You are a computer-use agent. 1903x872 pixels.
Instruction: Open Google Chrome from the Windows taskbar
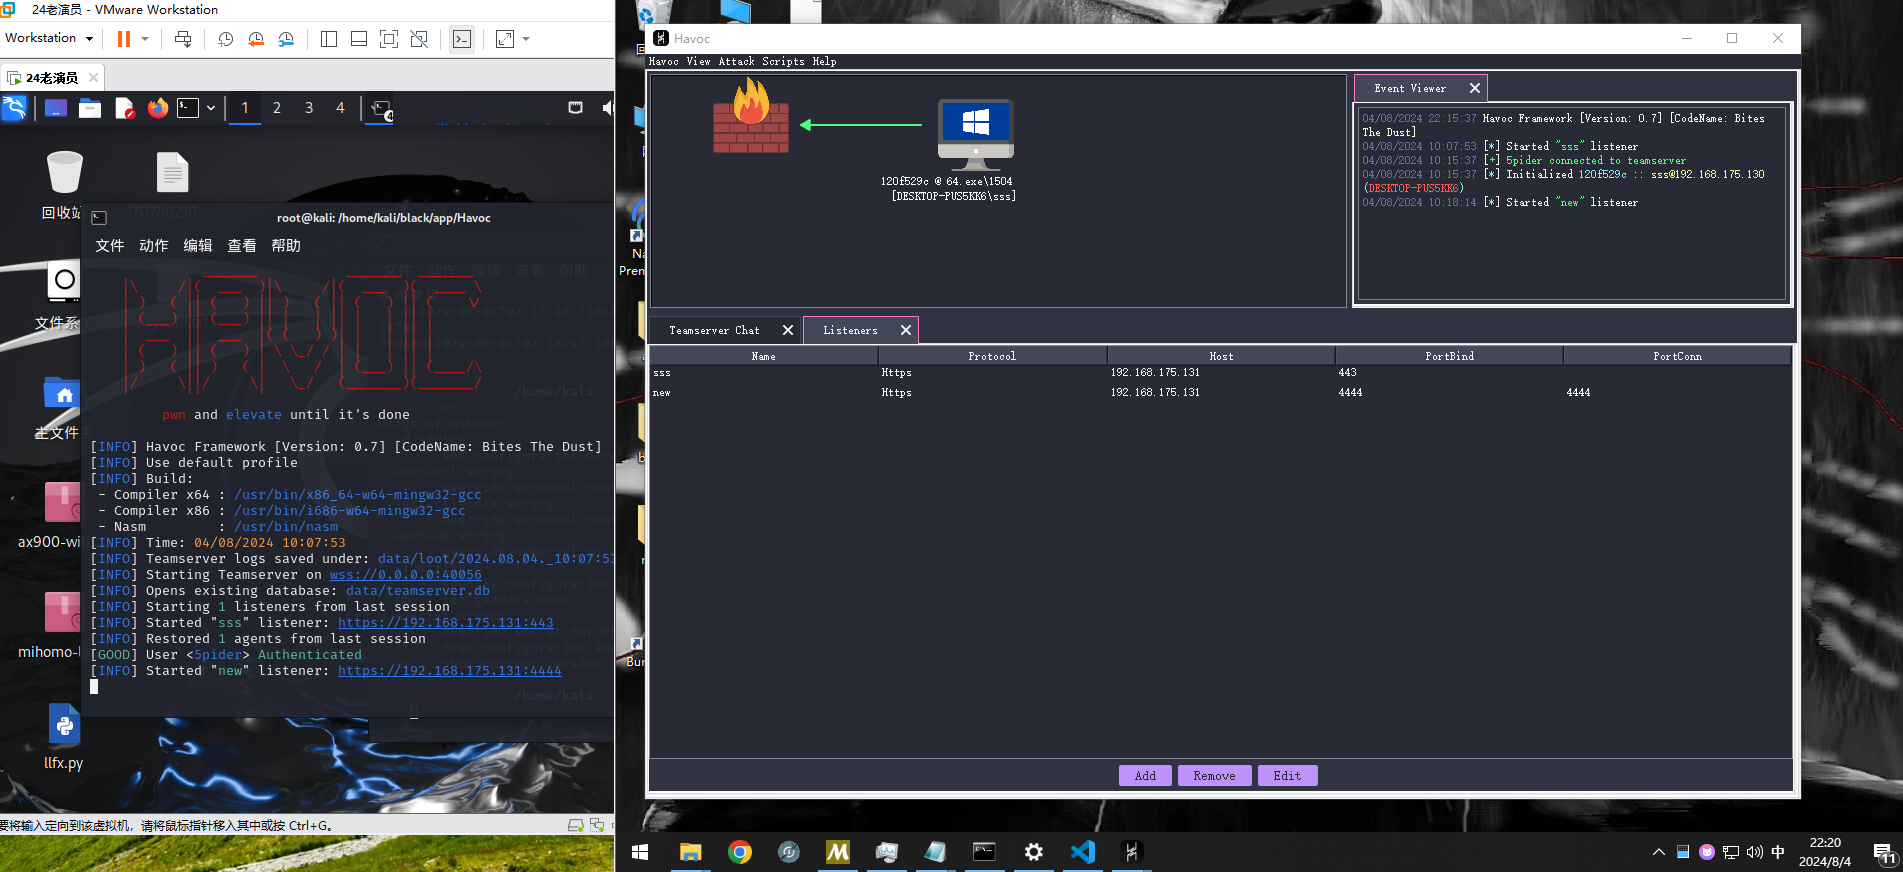point(740,852)
